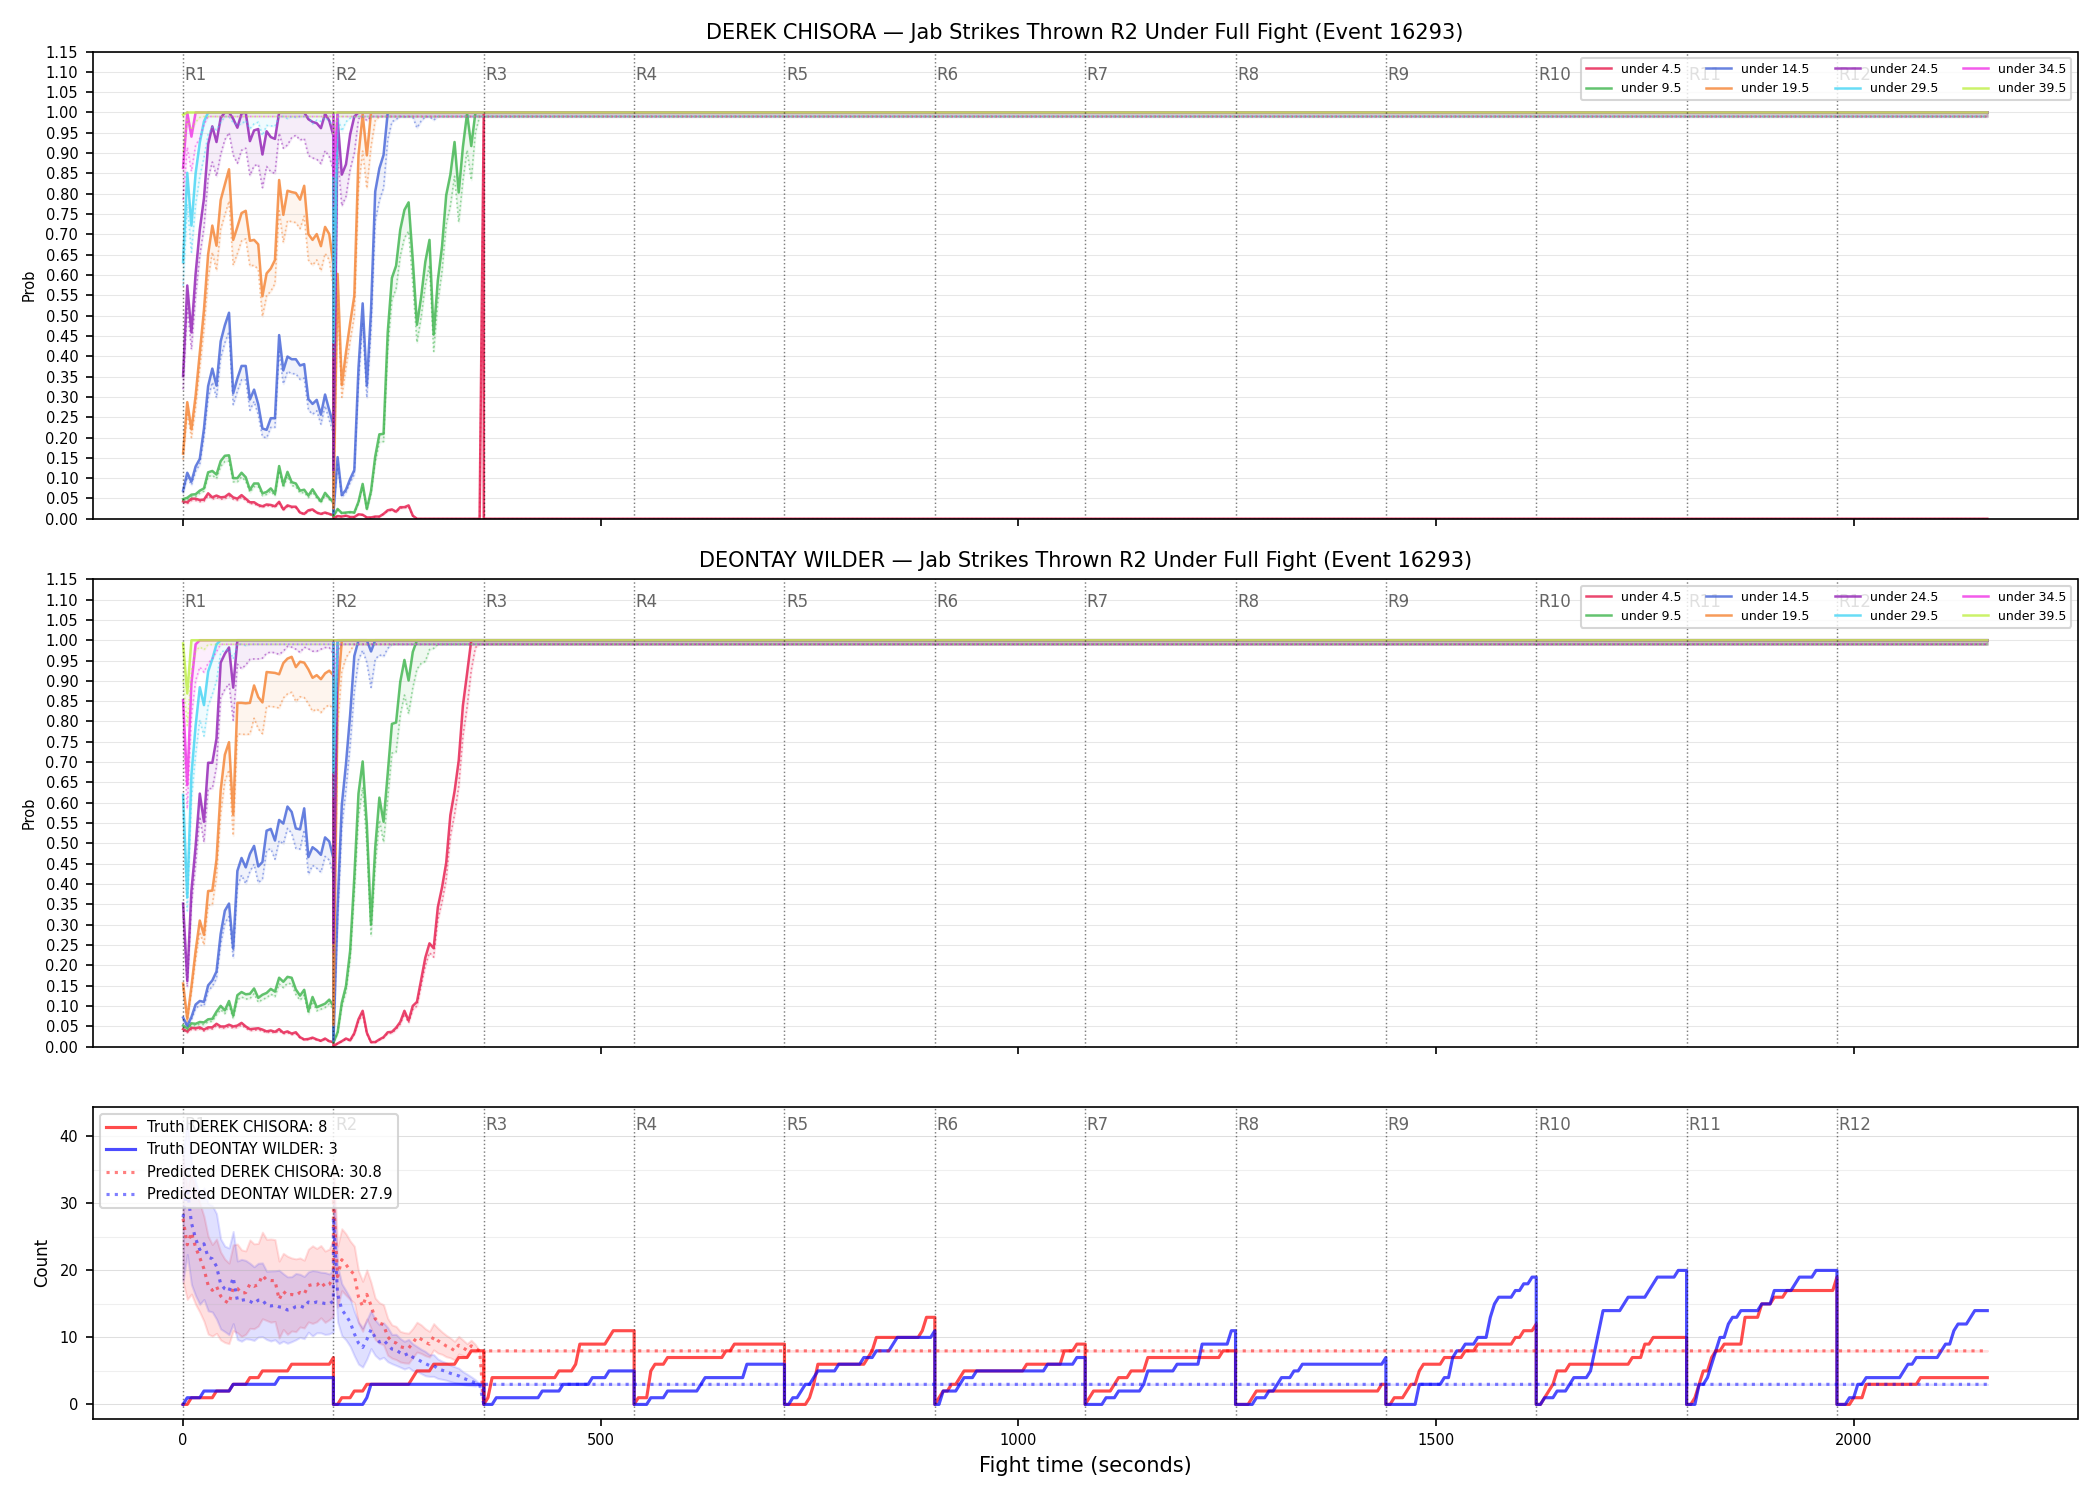Click 'Predicted DEREK CHISORA: 30.8' legend entry
This screenshot has width=2100, height=1500.
[x=243, y=1171]
